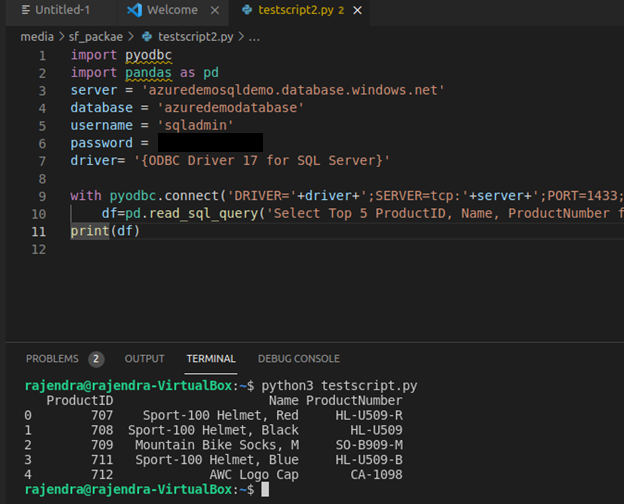Close the testscript2.py editor tab

358,10
